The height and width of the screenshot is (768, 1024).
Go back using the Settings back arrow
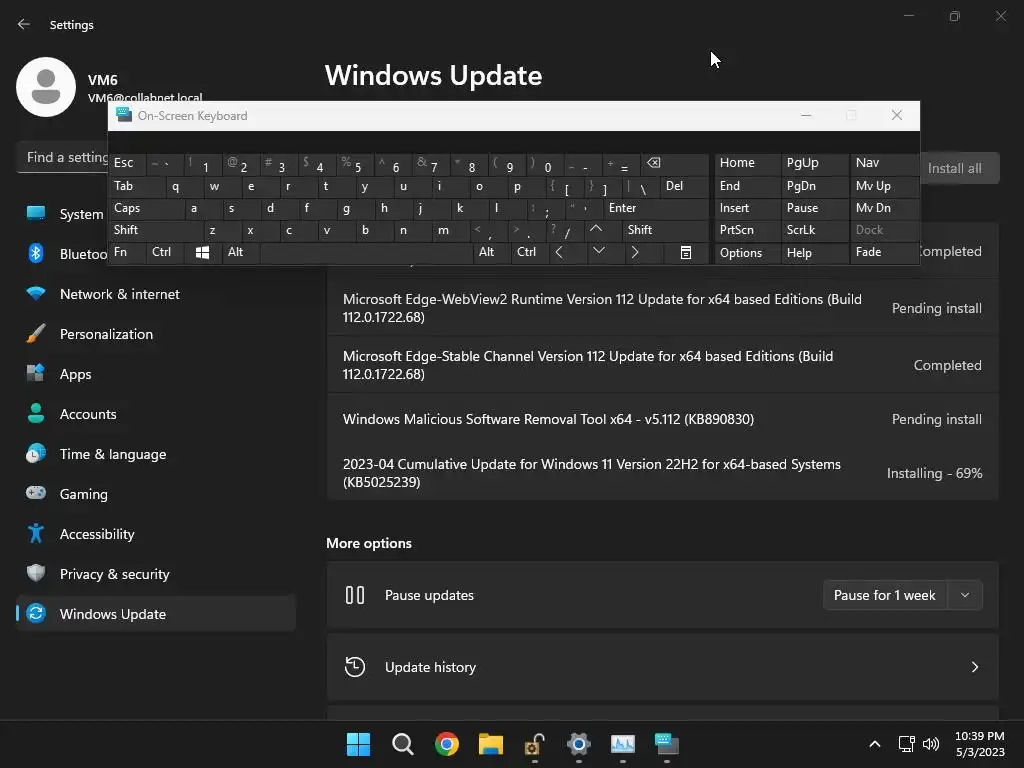pyautogui.click(x=24, y=24)
